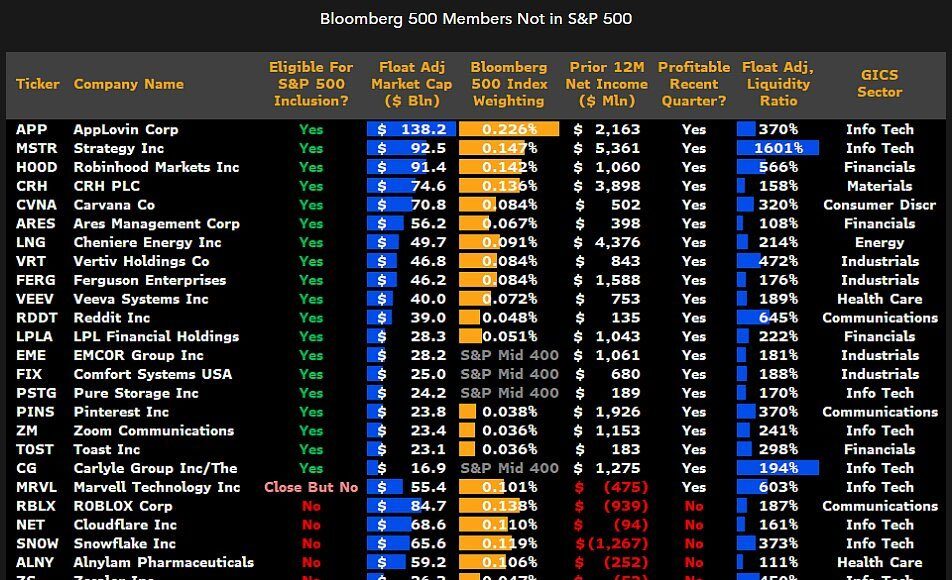Click 'EMCOR Group Inc' company name

138,355
